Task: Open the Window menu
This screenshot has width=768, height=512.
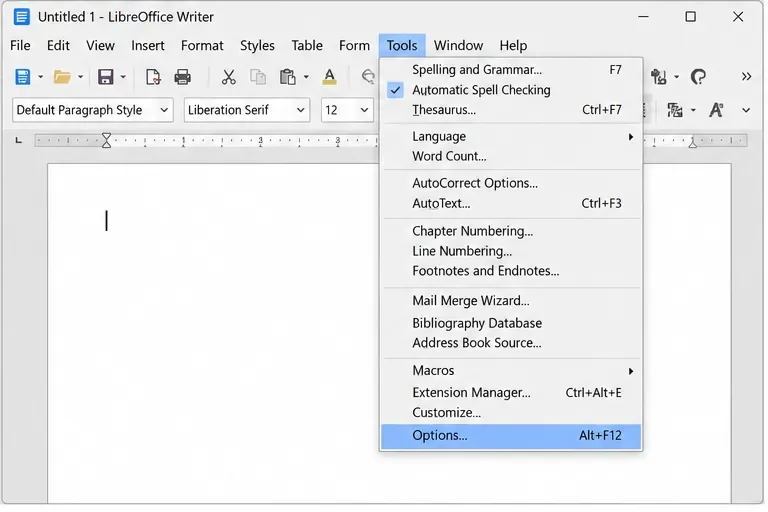Action: pos(458,46)
